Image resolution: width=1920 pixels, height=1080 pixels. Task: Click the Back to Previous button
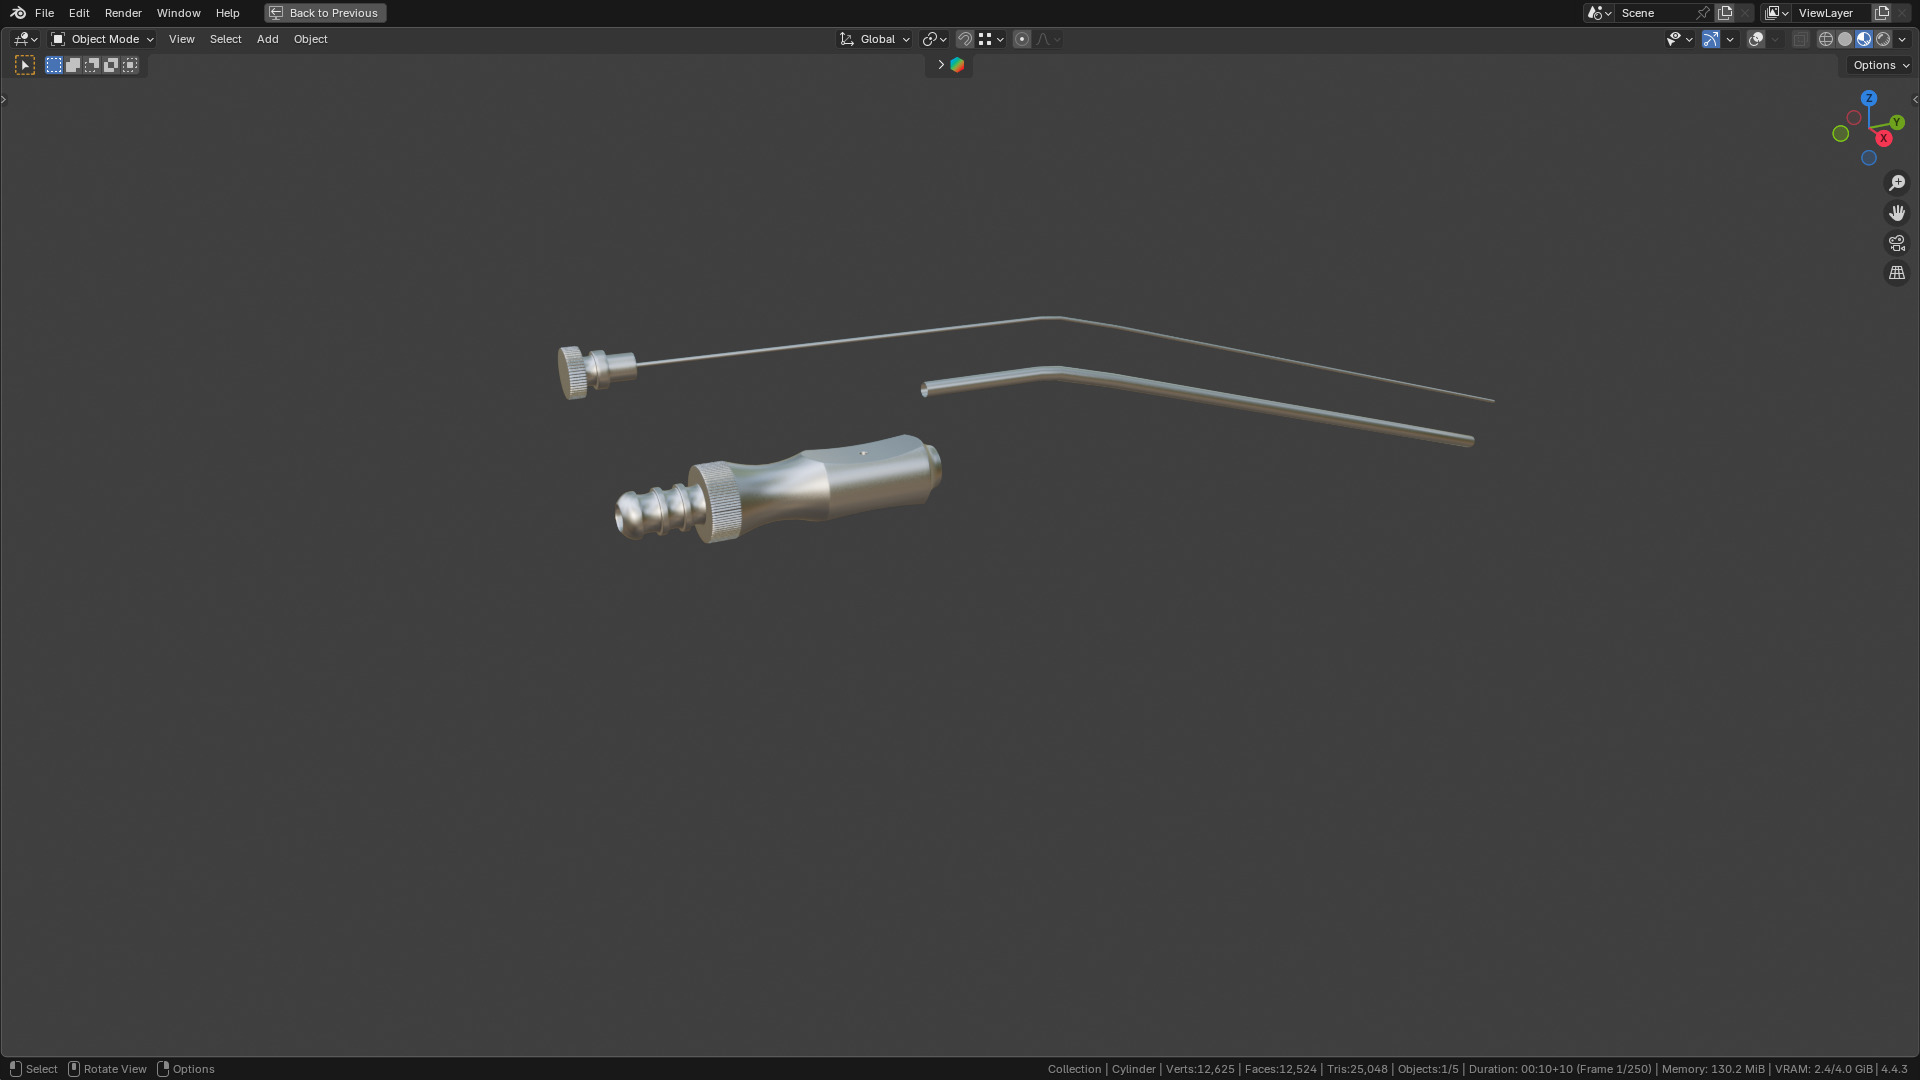click(325, 13)
